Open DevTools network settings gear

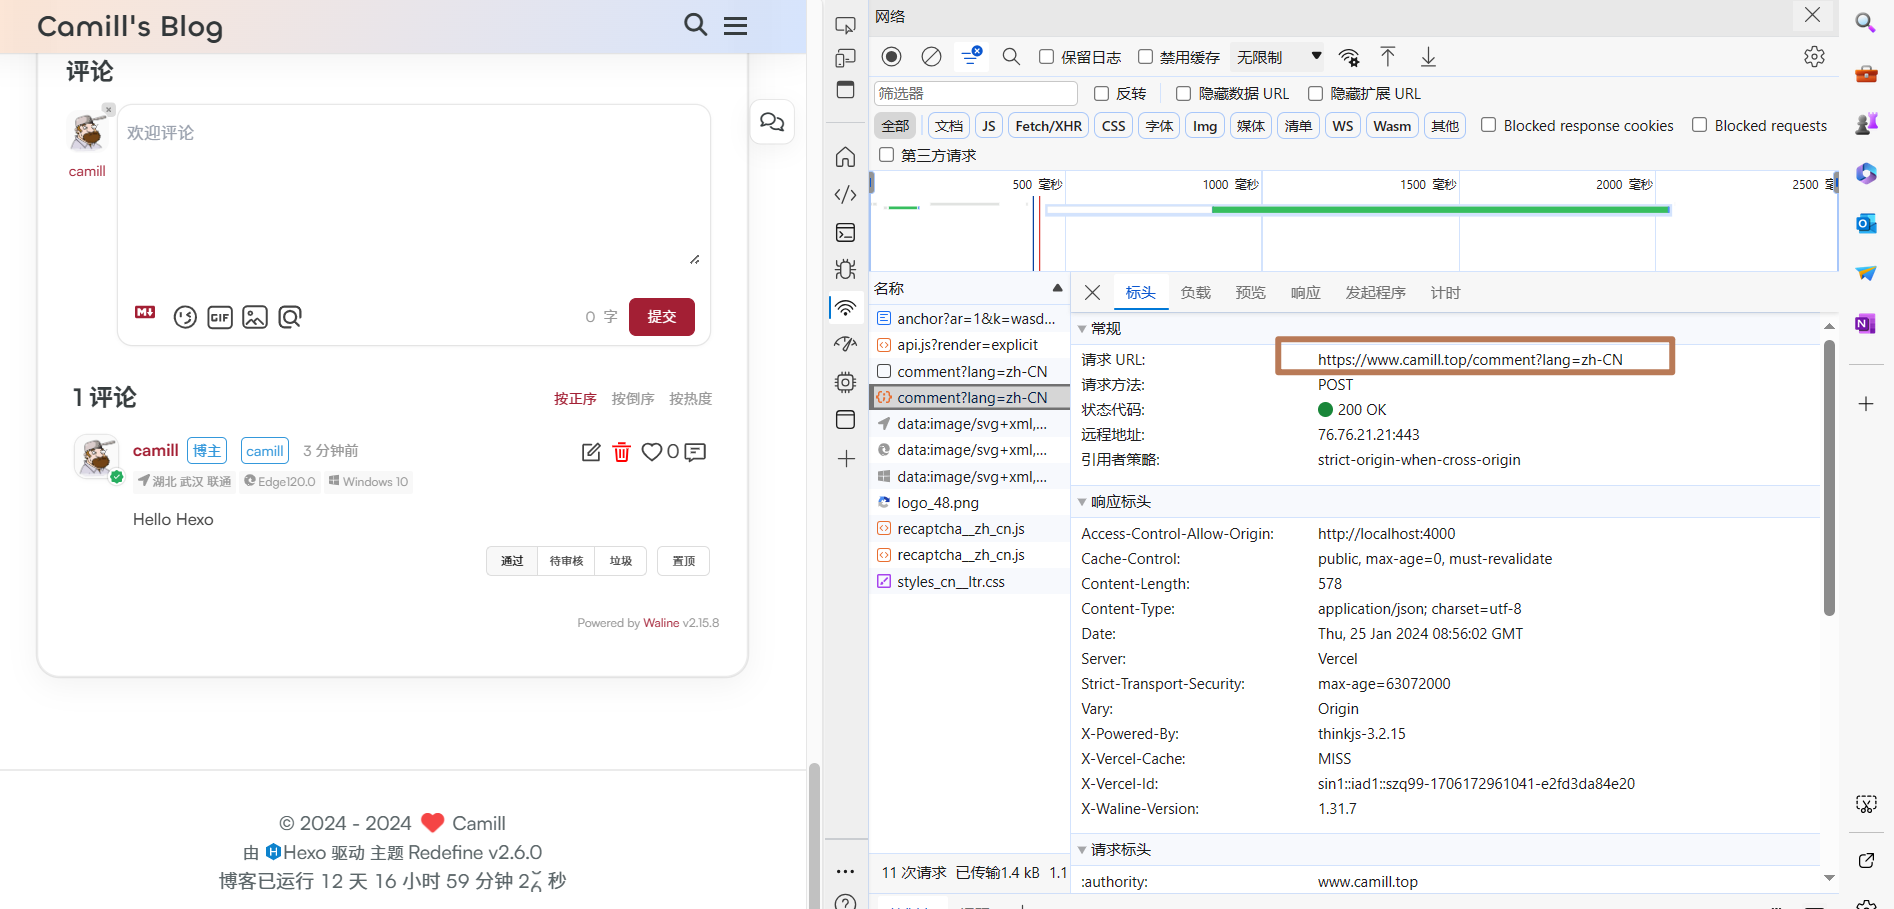1814,57
